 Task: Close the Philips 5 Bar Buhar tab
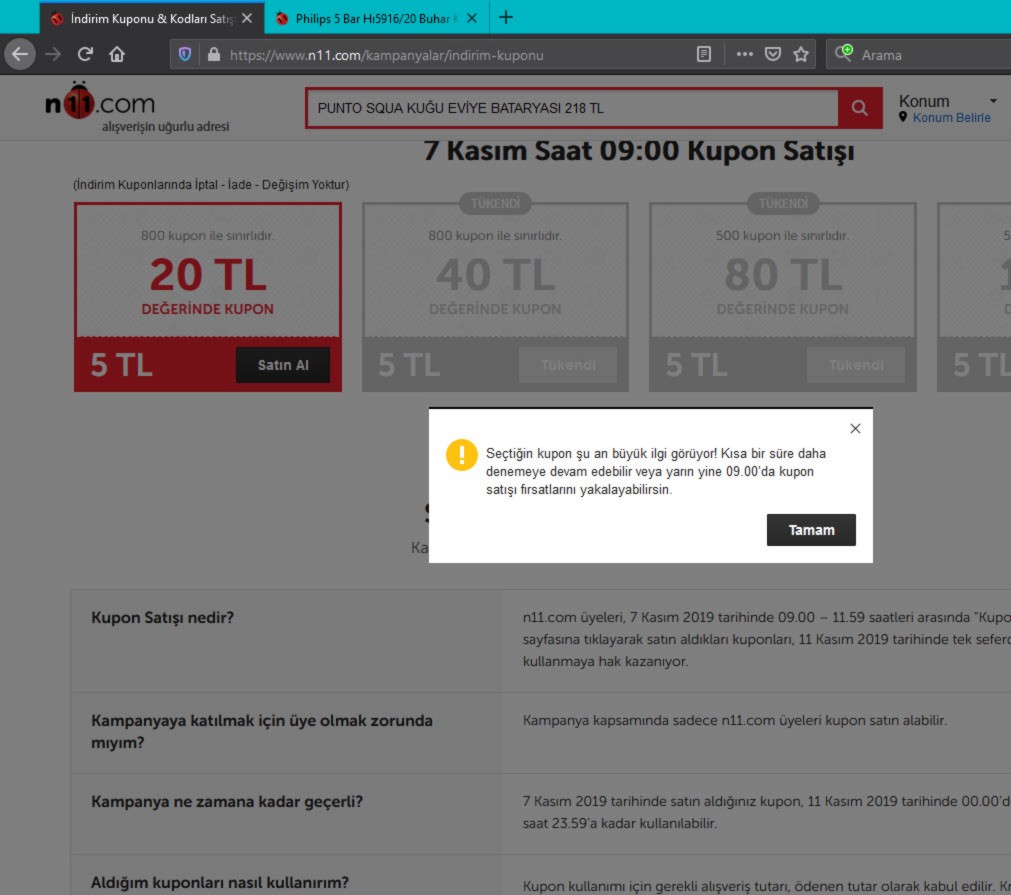point(472,19)
